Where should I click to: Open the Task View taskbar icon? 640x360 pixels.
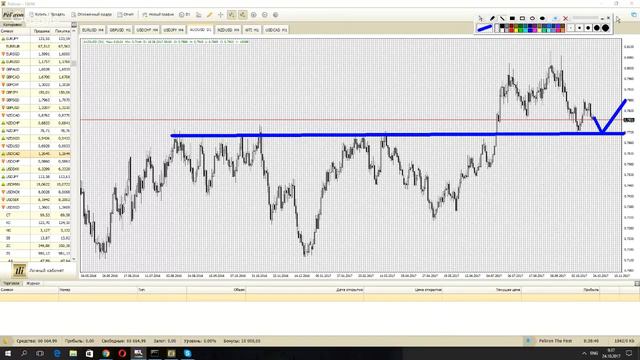[x=40, y=353]
